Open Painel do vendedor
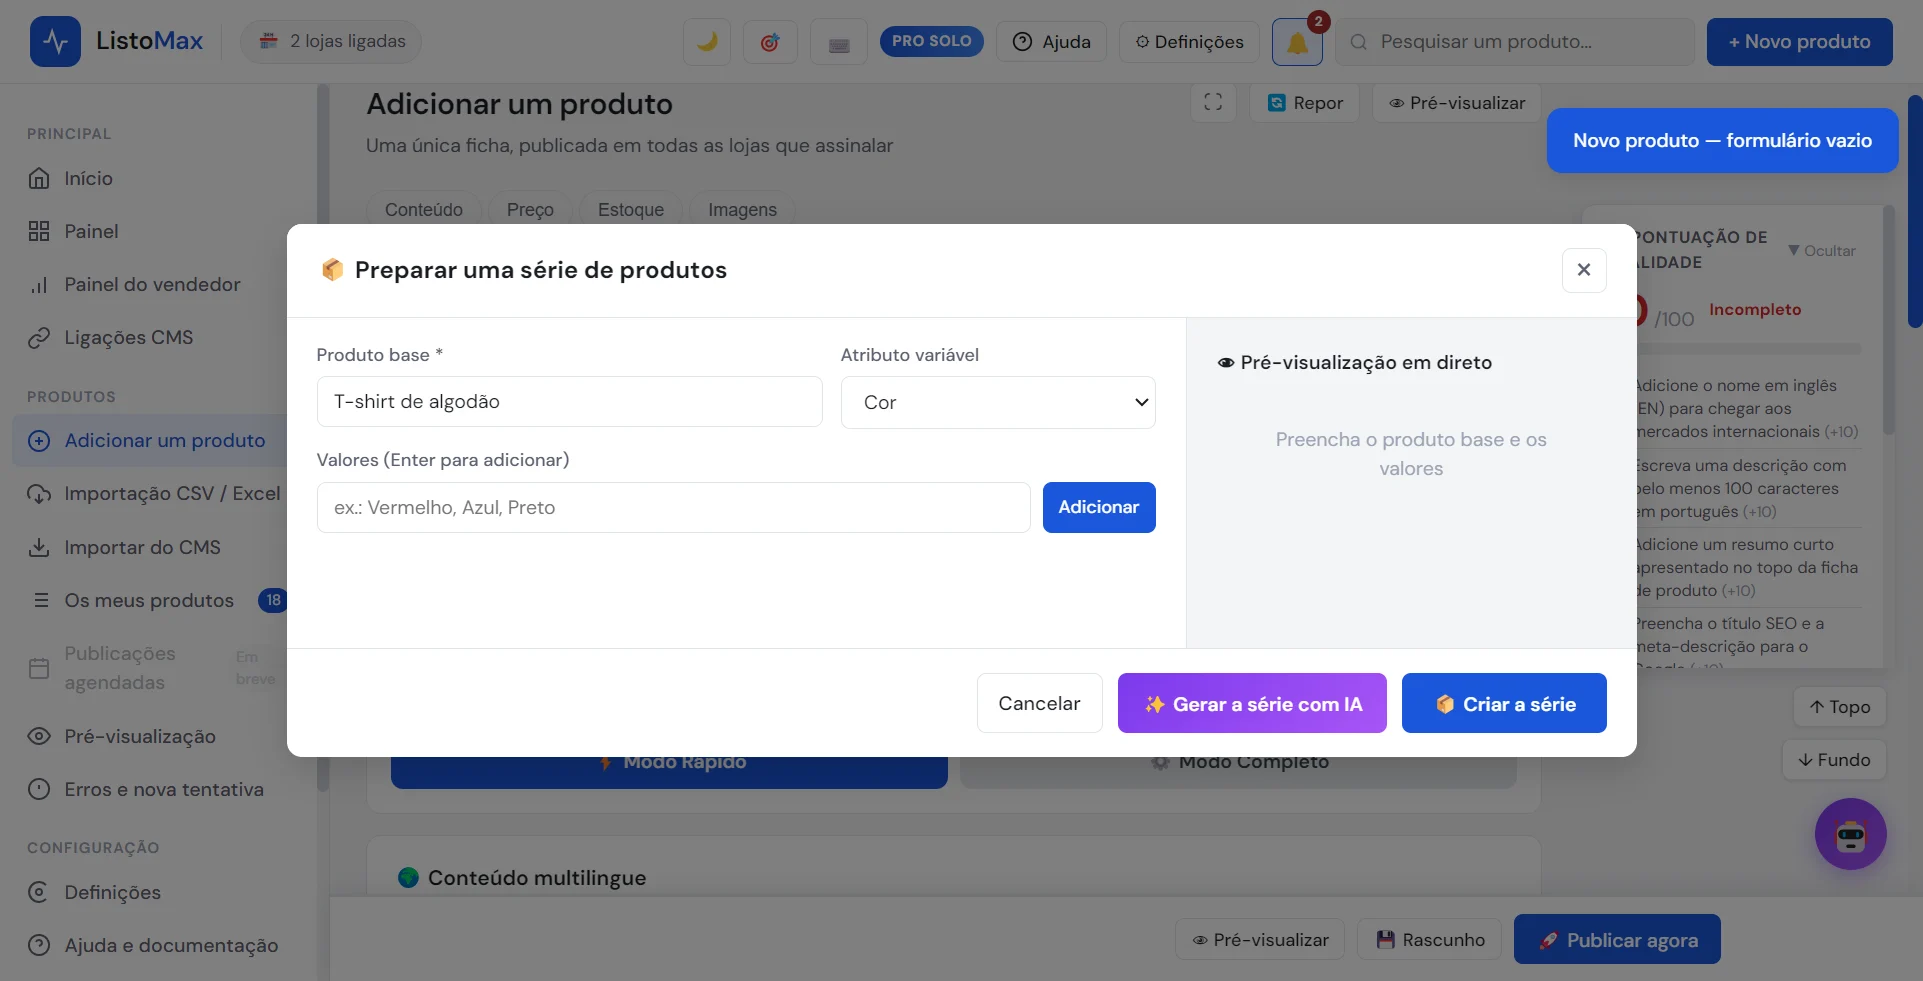Screen dimensions: 1923x981 (152, 284)
